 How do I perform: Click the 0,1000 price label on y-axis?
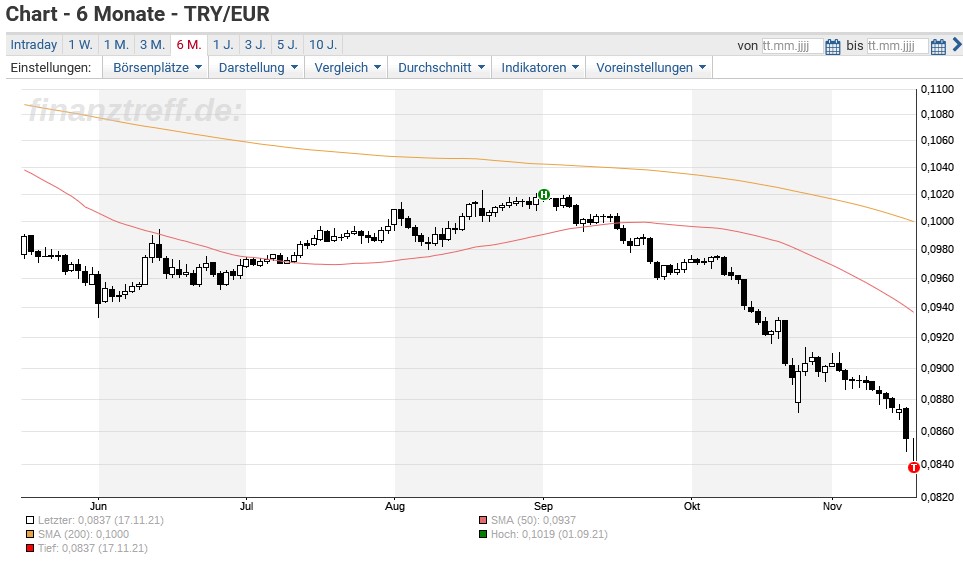[937, 222]
